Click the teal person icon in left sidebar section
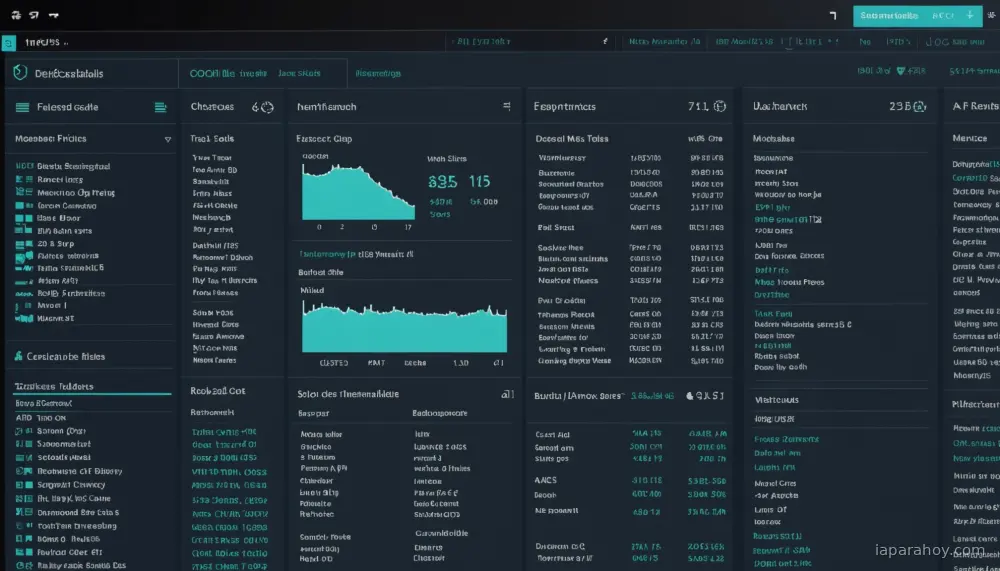1000x571 pixels. click(18, 356)
